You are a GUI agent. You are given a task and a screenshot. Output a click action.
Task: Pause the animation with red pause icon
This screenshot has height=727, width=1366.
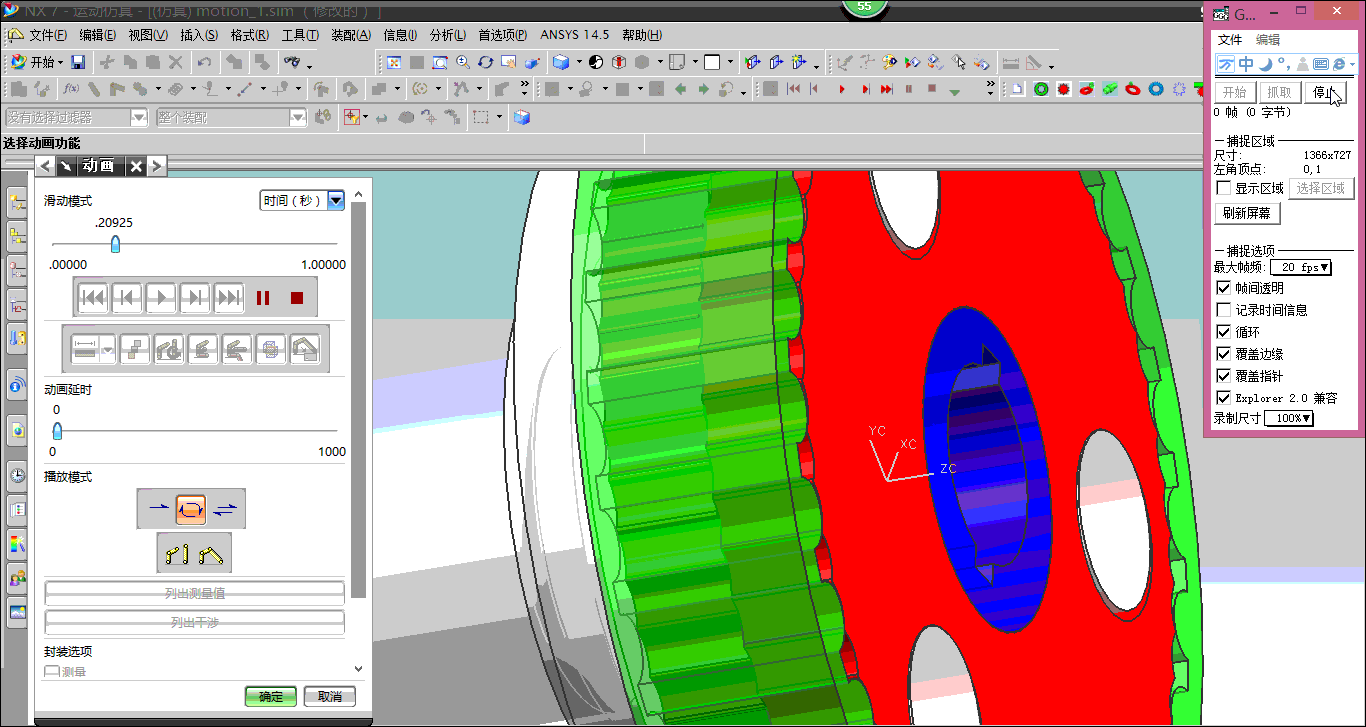263,297
